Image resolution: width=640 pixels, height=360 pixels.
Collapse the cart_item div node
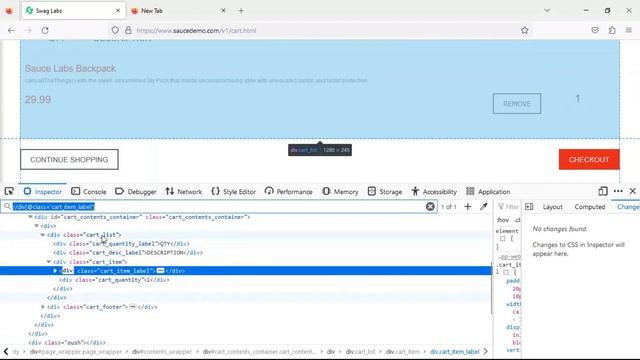coord(49,262)
